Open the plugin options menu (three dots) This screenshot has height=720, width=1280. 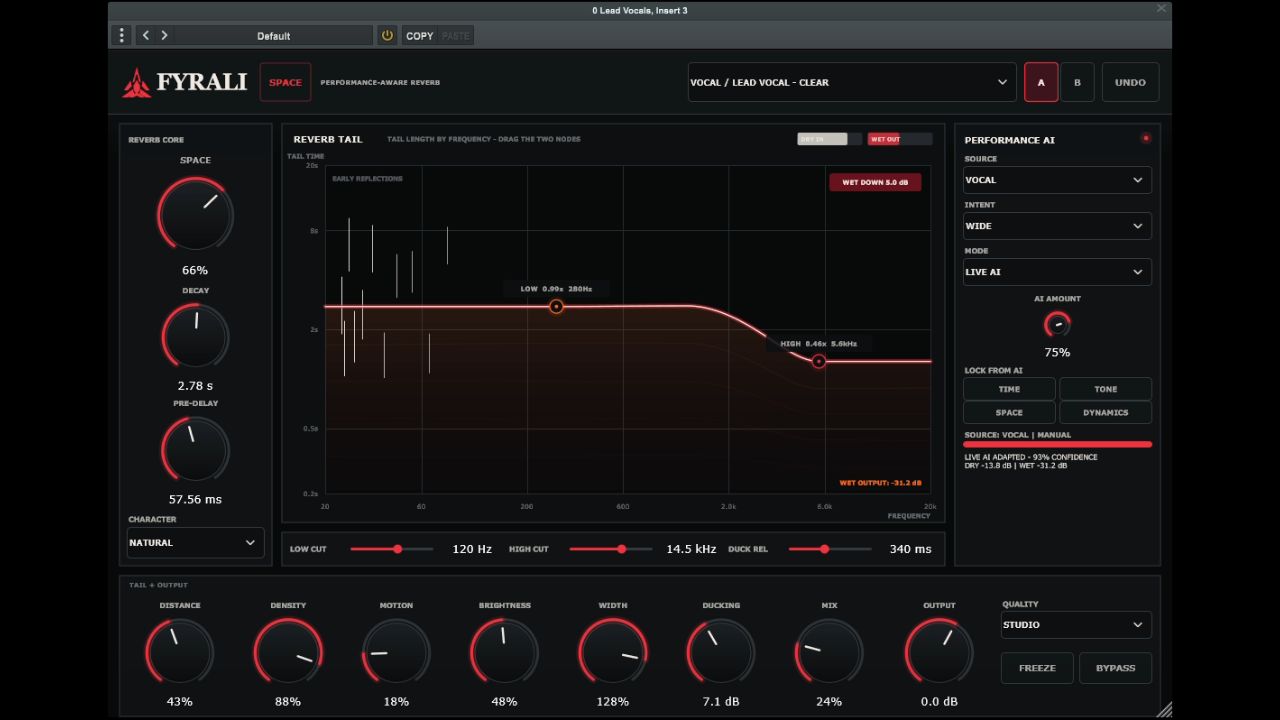click(x=122, y=35)
